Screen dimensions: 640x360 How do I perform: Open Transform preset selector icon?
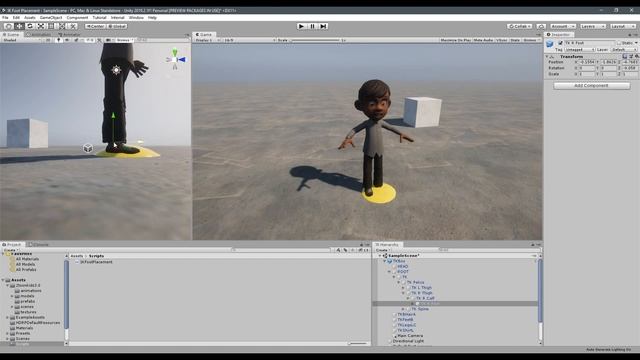[x=631, y=56]
